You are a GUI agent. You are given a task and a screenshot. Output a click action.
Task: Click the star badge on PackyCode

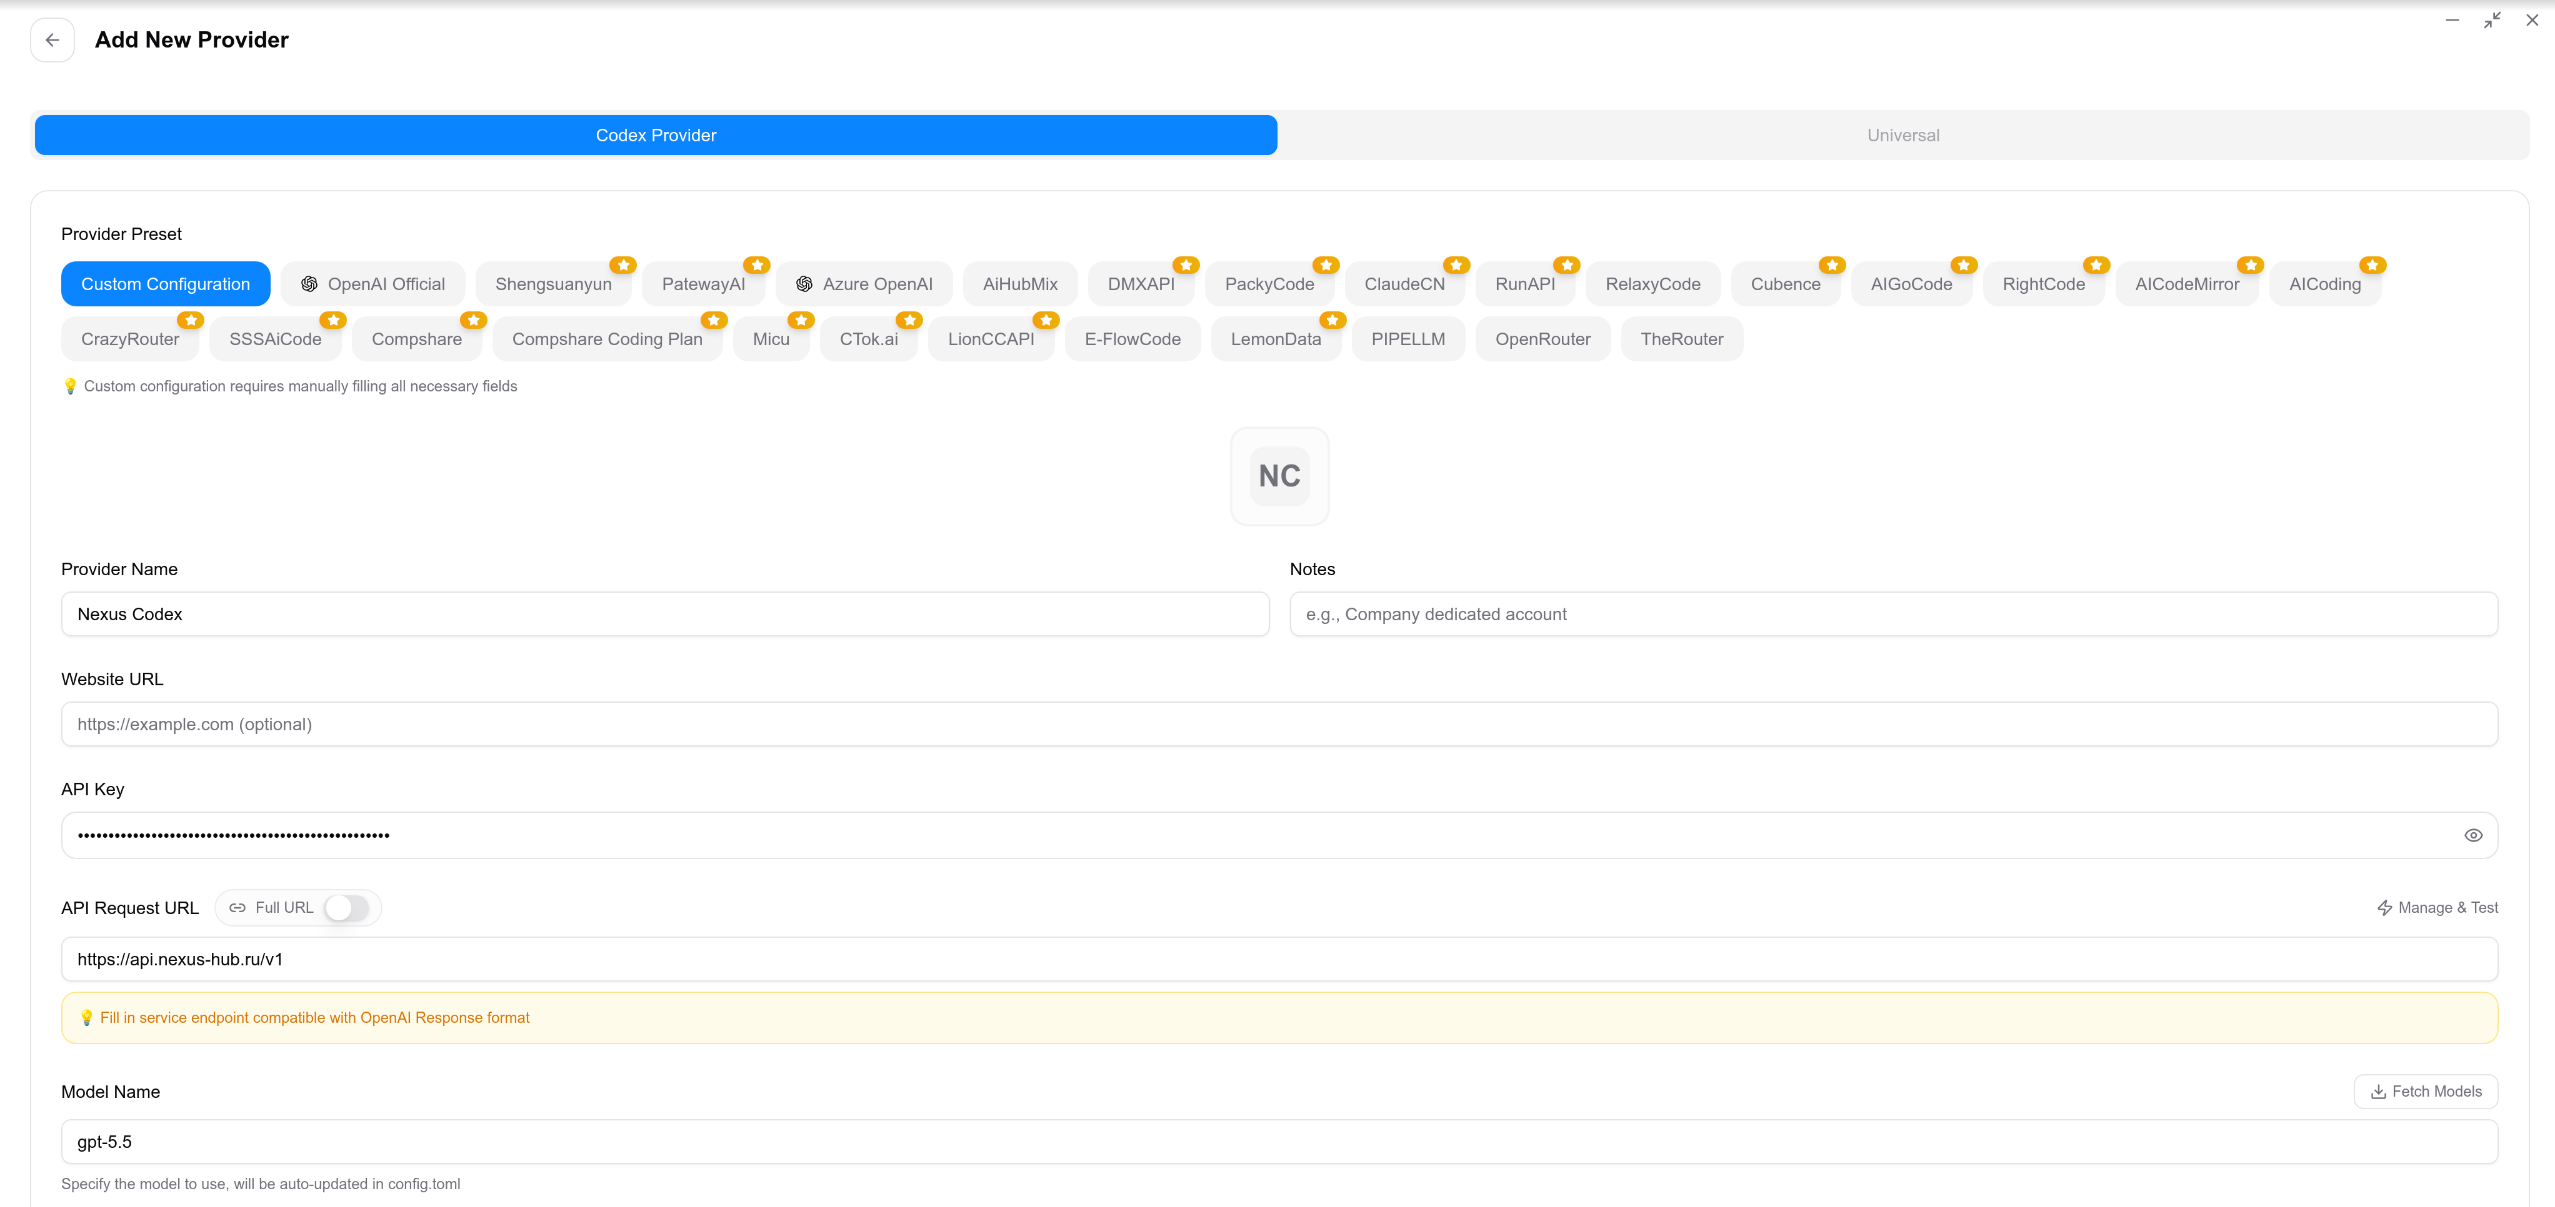[x=1326, y=265]
